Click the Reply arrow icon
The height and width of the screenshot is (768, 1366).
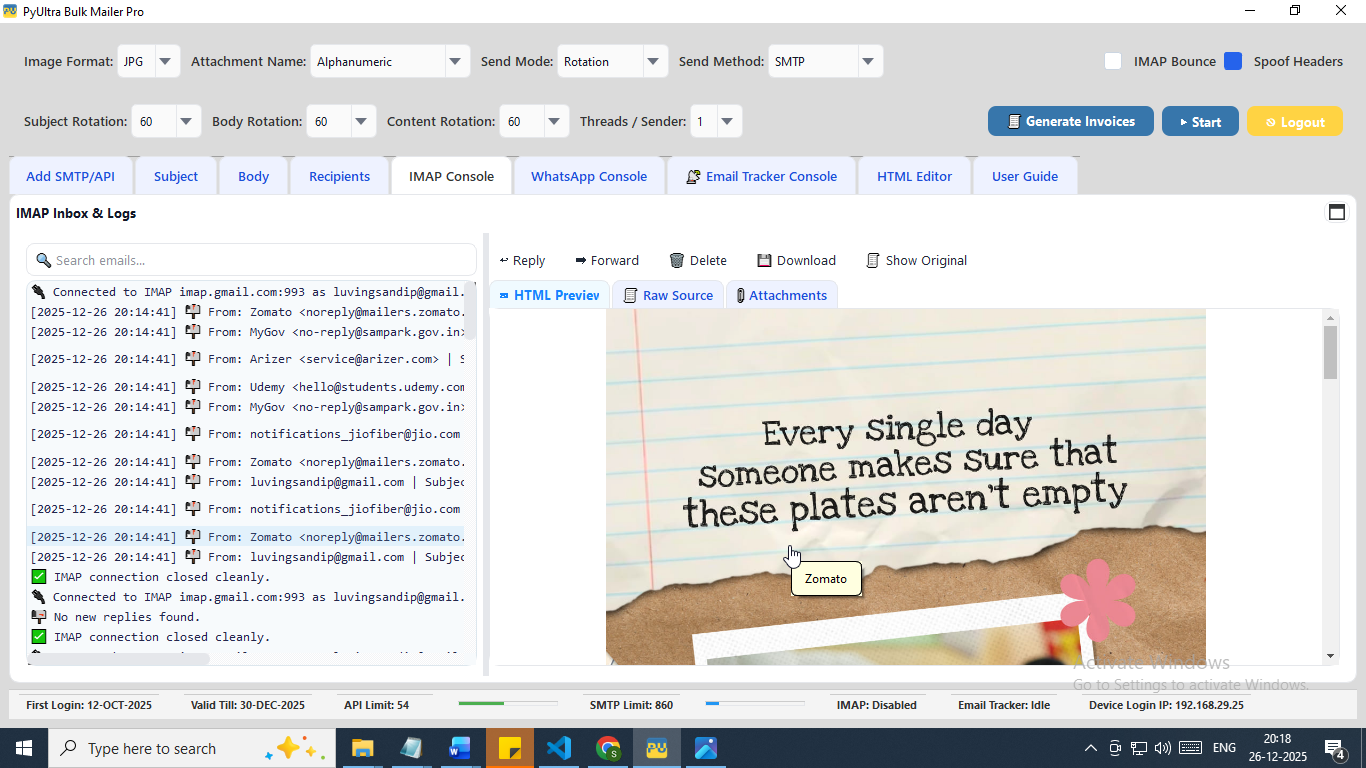504,260
